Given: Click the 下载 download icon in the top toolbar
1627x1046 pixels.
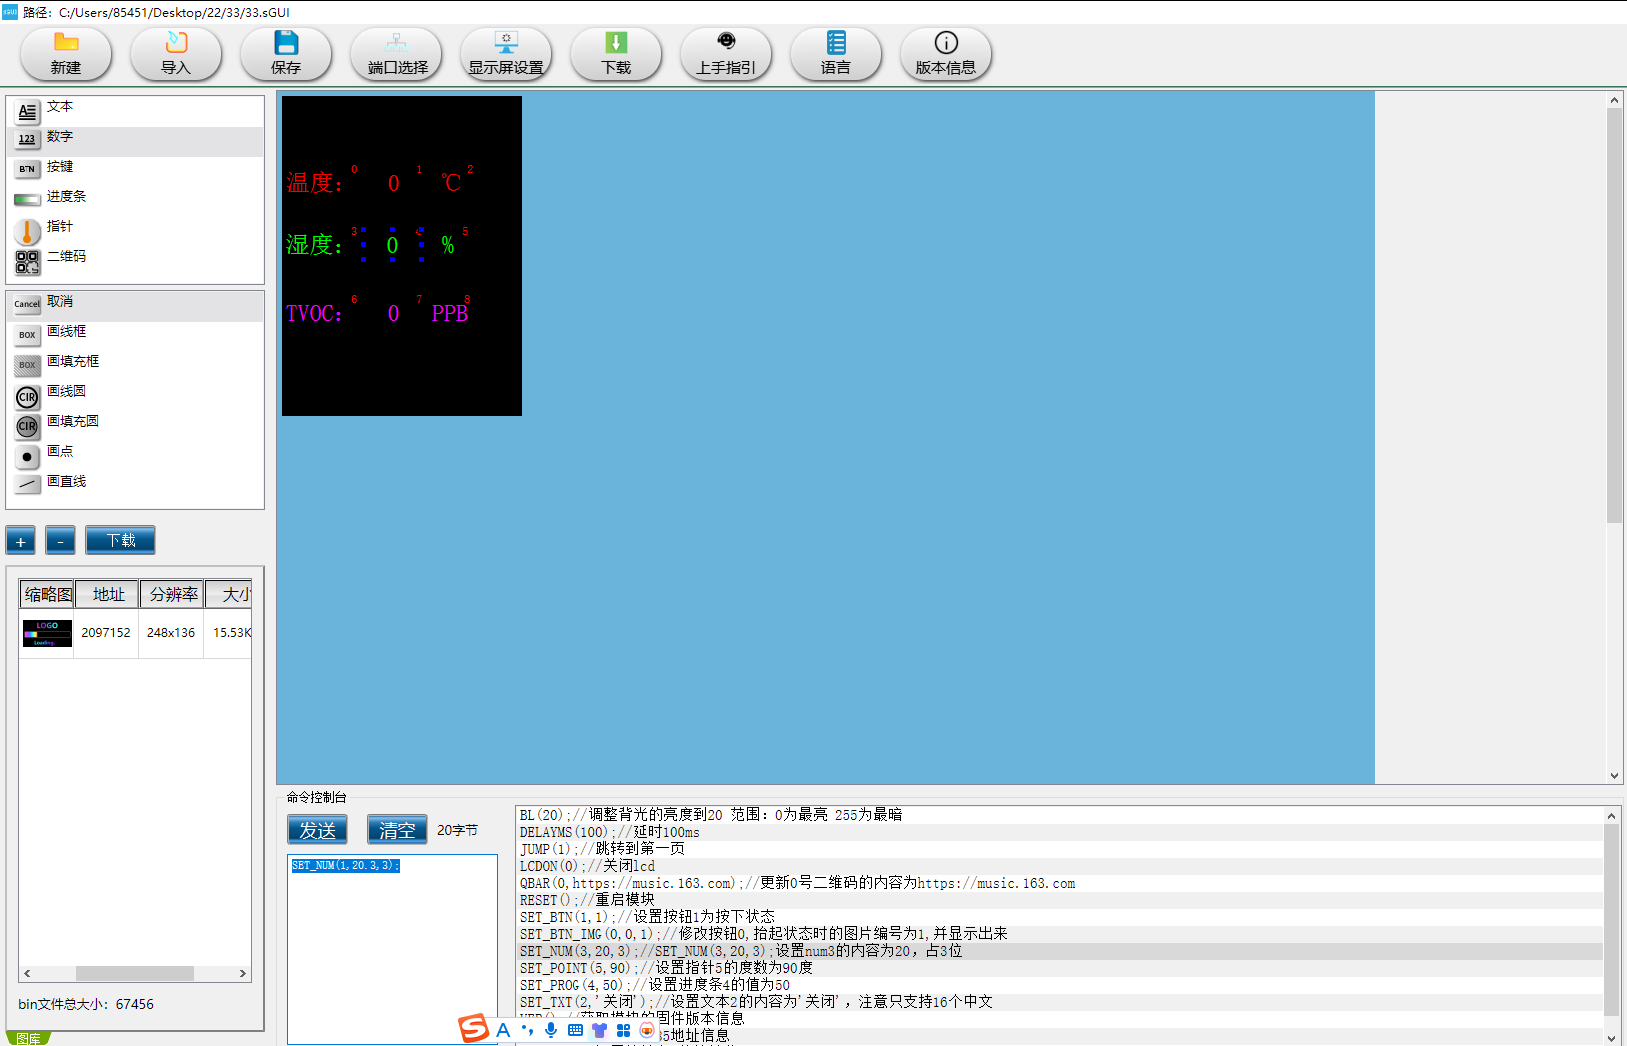Looking at the screenshot, I should [616, 54].
